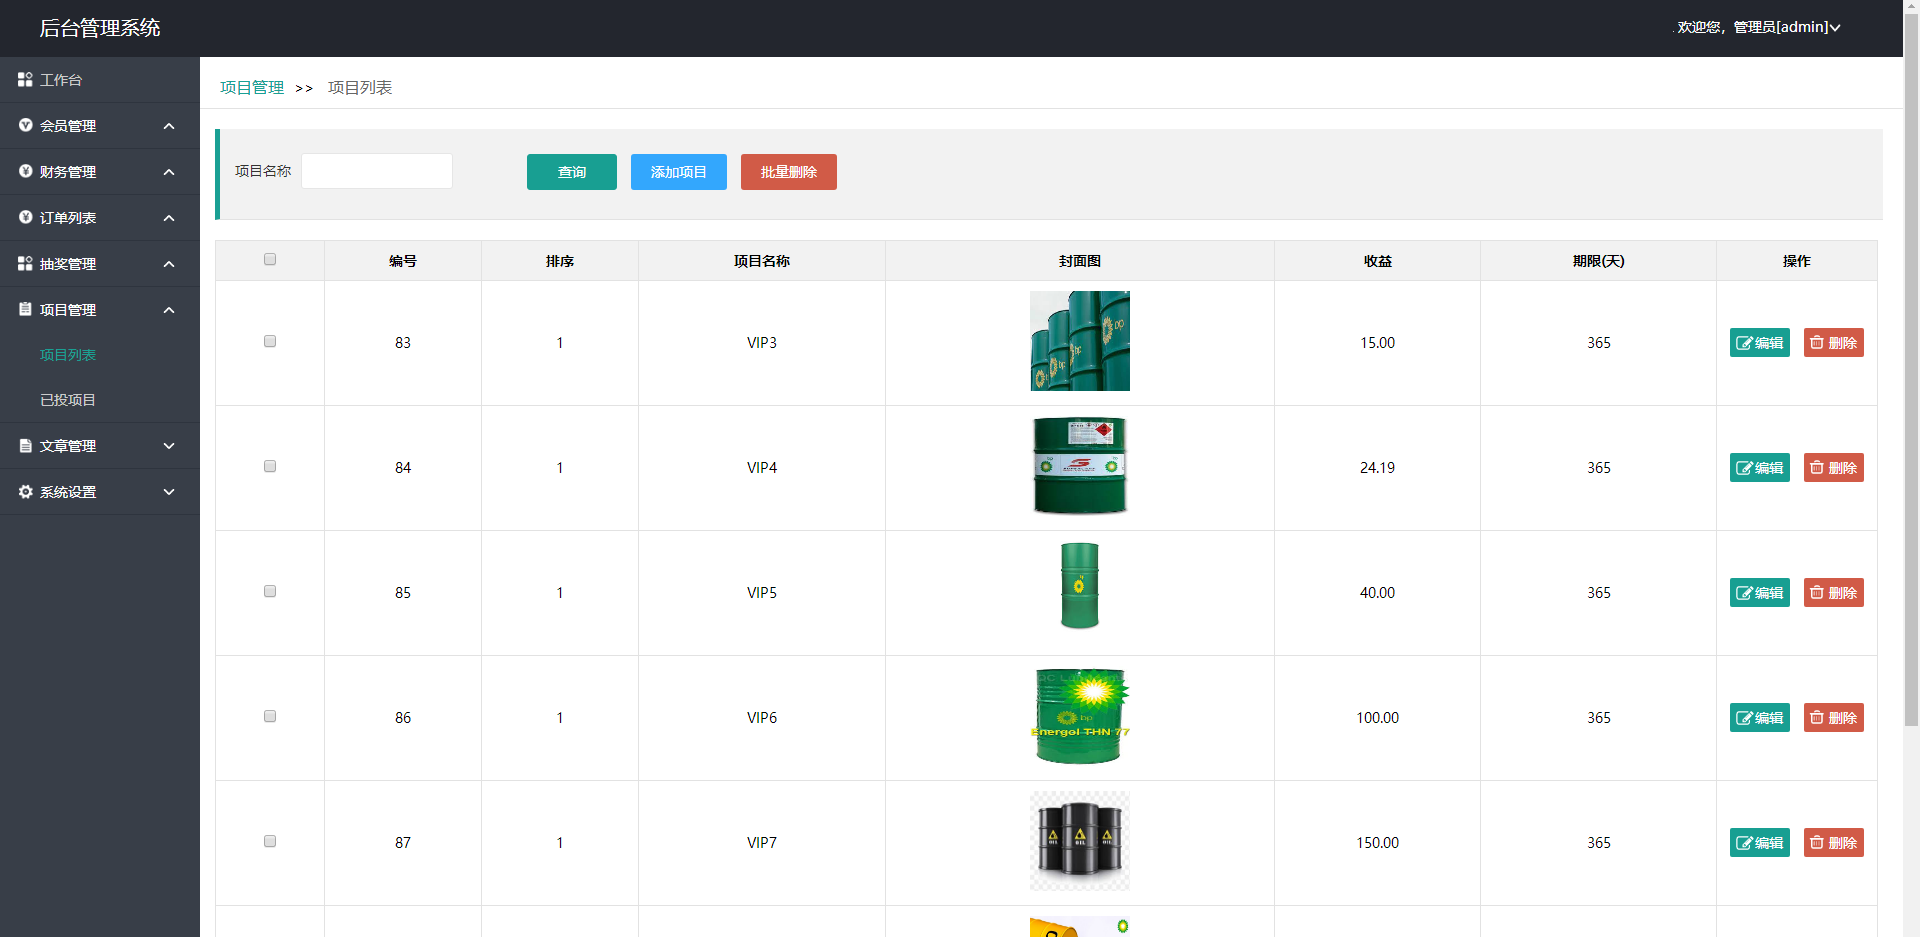Focus the 项目名称 search input field
The image size is (1920, 937).
[x=377, y=171]
